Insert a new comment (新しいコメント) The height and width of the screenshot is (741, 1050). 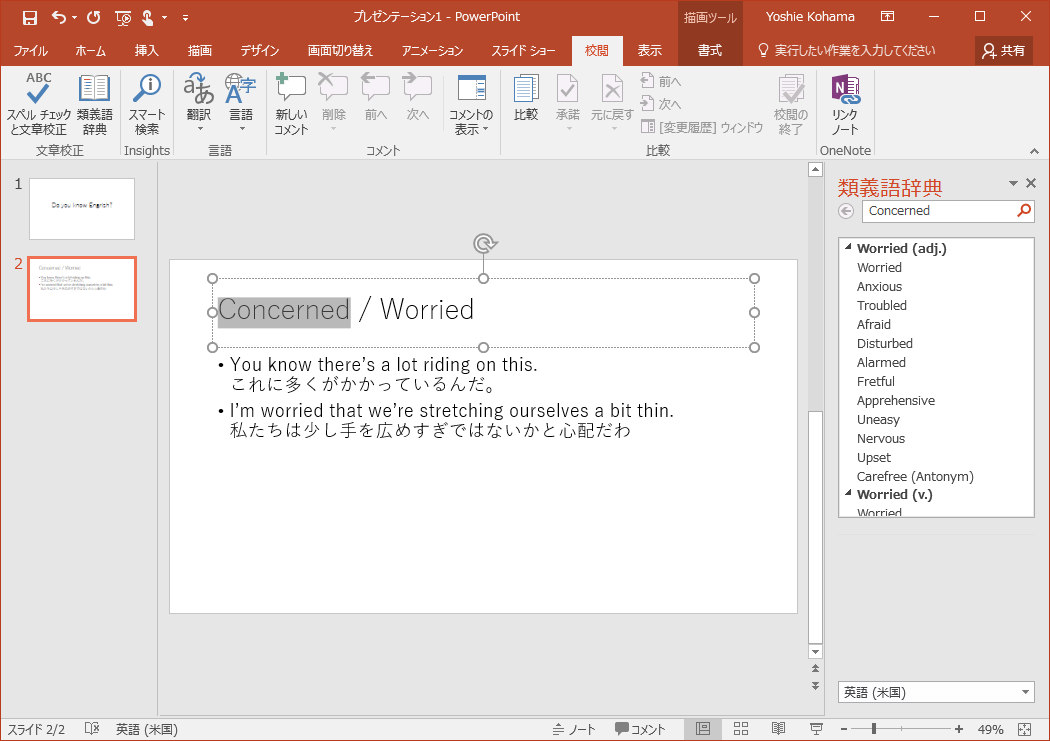tap(291, 104)
